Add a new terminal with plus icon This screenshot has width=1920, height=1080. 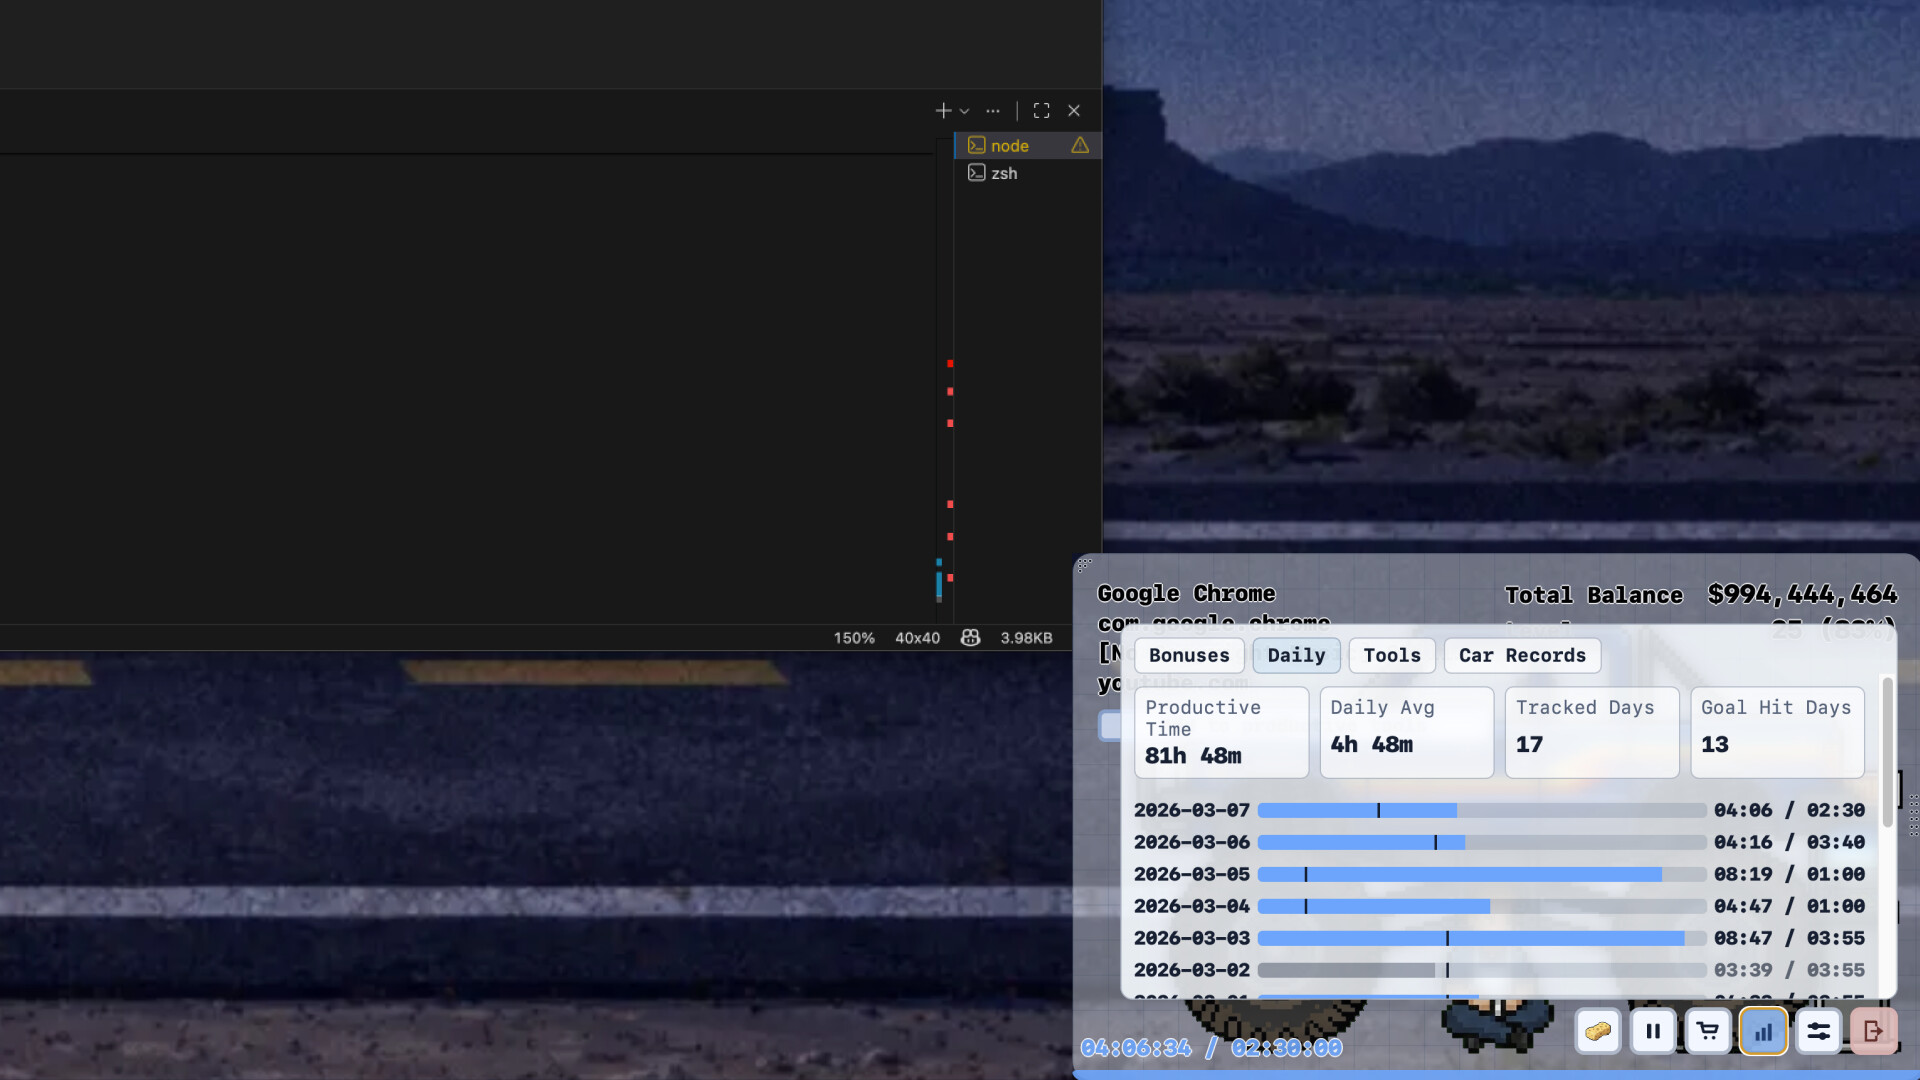point(943,111)
